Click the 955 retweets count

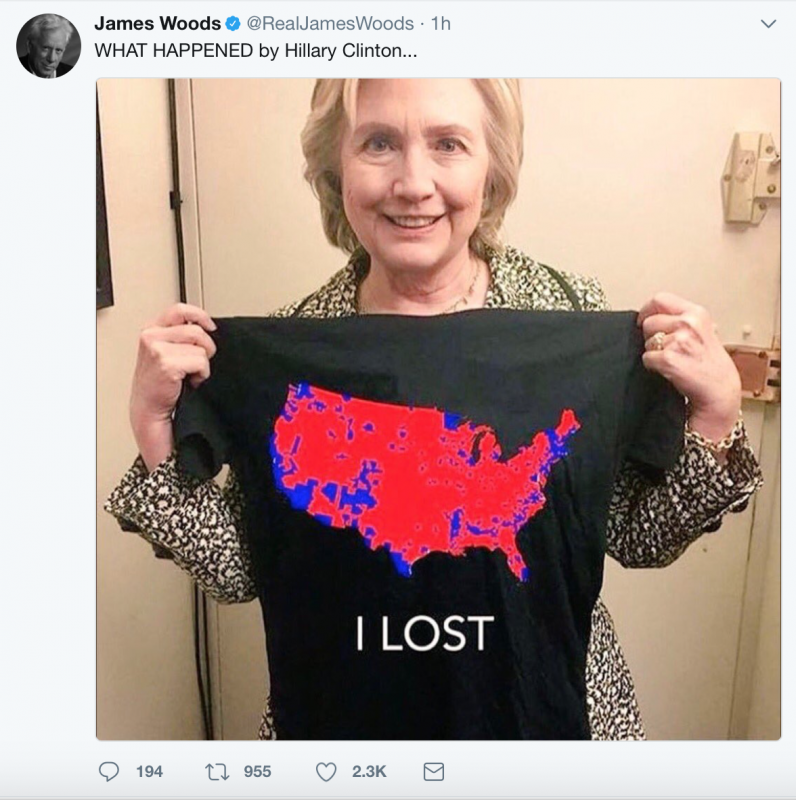point(257,771)
